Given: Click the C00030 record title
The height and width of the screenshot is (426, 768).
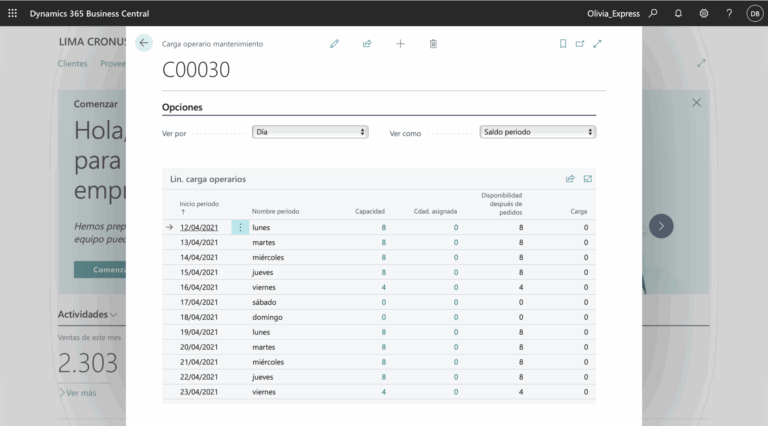Looking at the screenshot, I should 196,70.
